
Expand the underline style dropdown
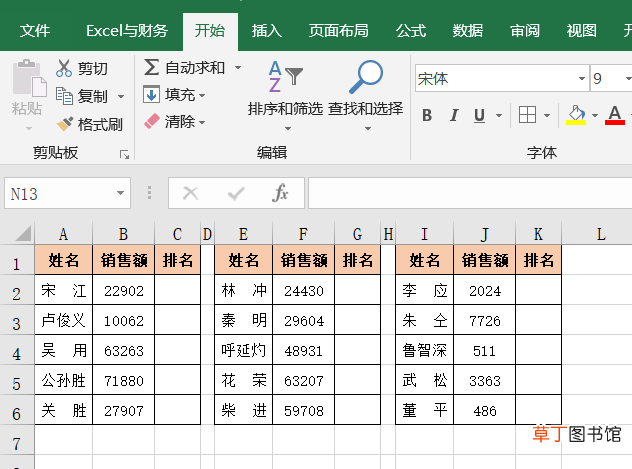tap(499, 116)
